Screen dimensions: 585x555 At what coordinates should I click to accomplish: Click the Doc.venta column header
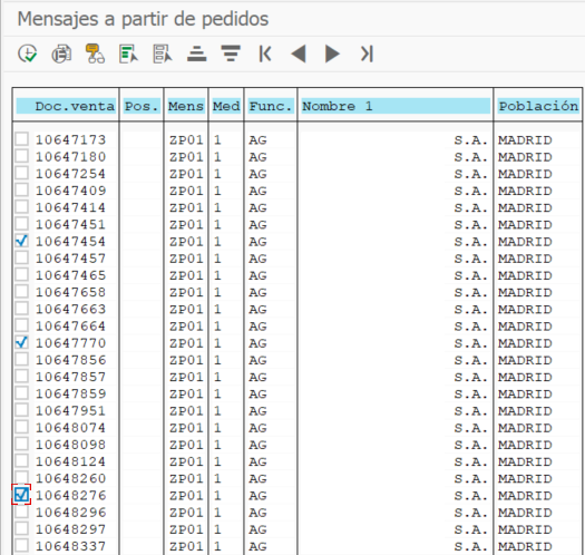66,106
